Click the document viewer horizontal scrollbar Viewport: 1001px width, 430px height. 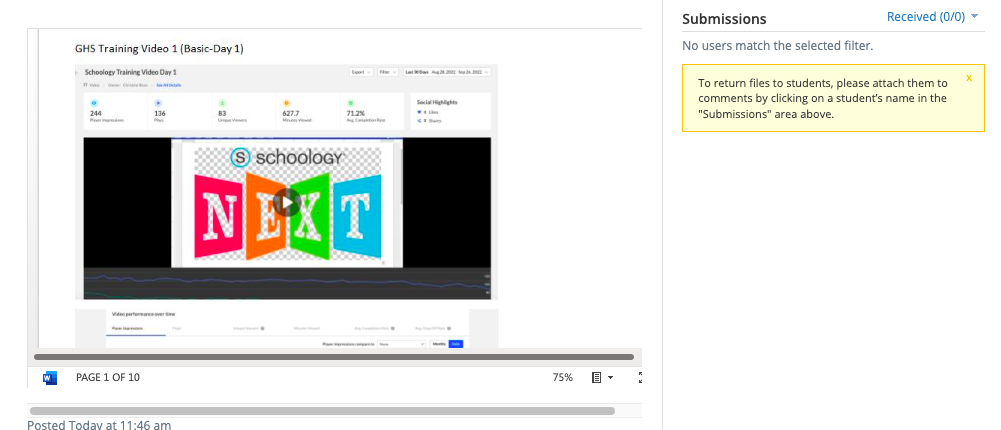click(334, 357)
